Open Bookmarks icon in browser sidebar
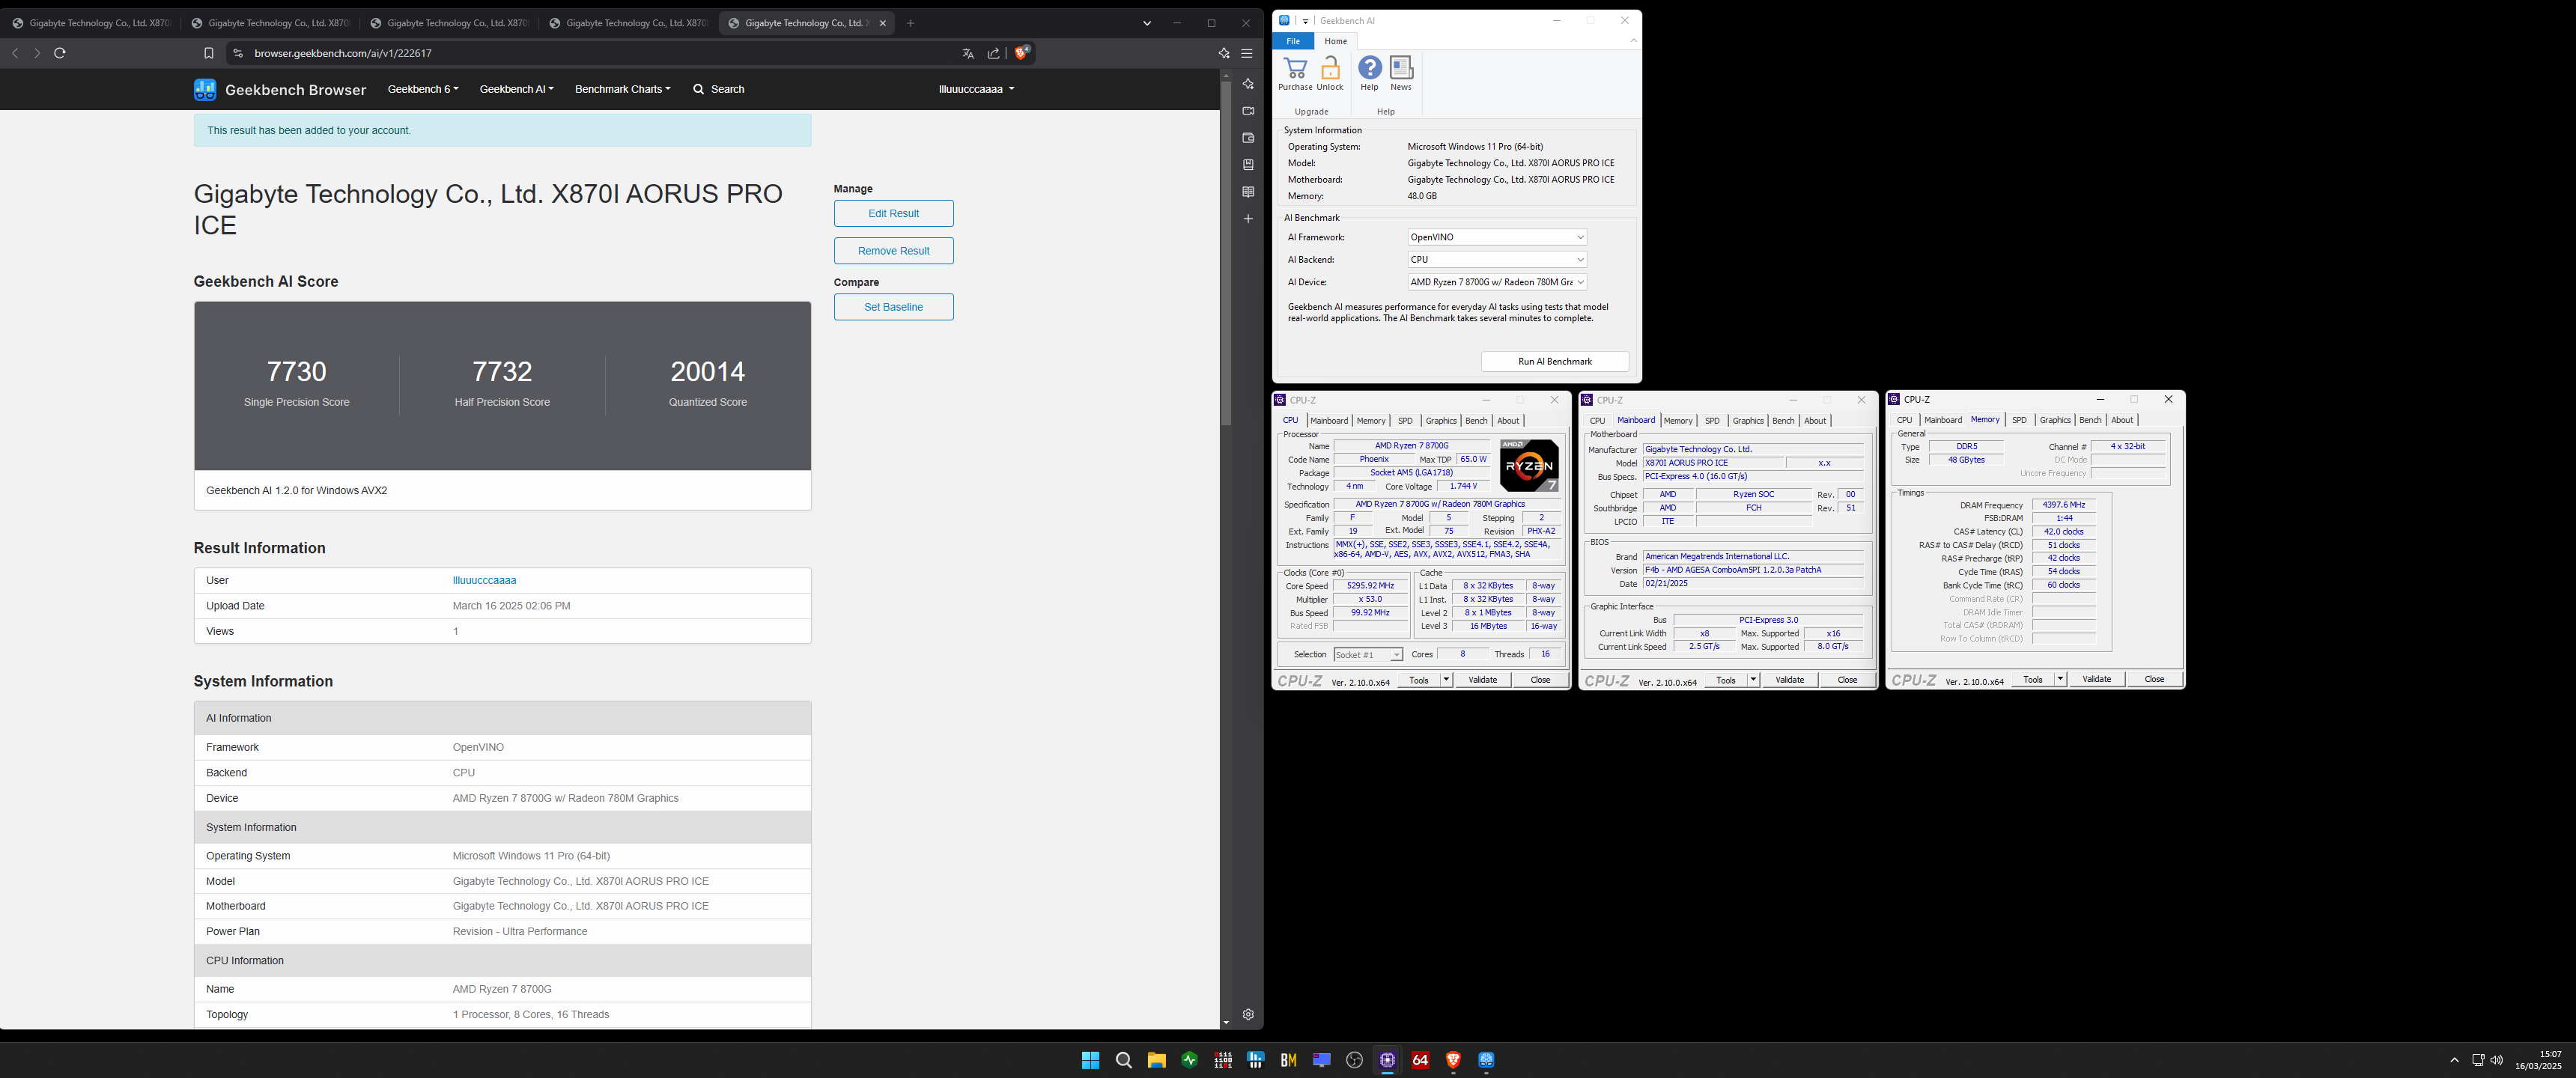The width and height of the screenshot is (2576, 1078). [x=1248, y=165]
